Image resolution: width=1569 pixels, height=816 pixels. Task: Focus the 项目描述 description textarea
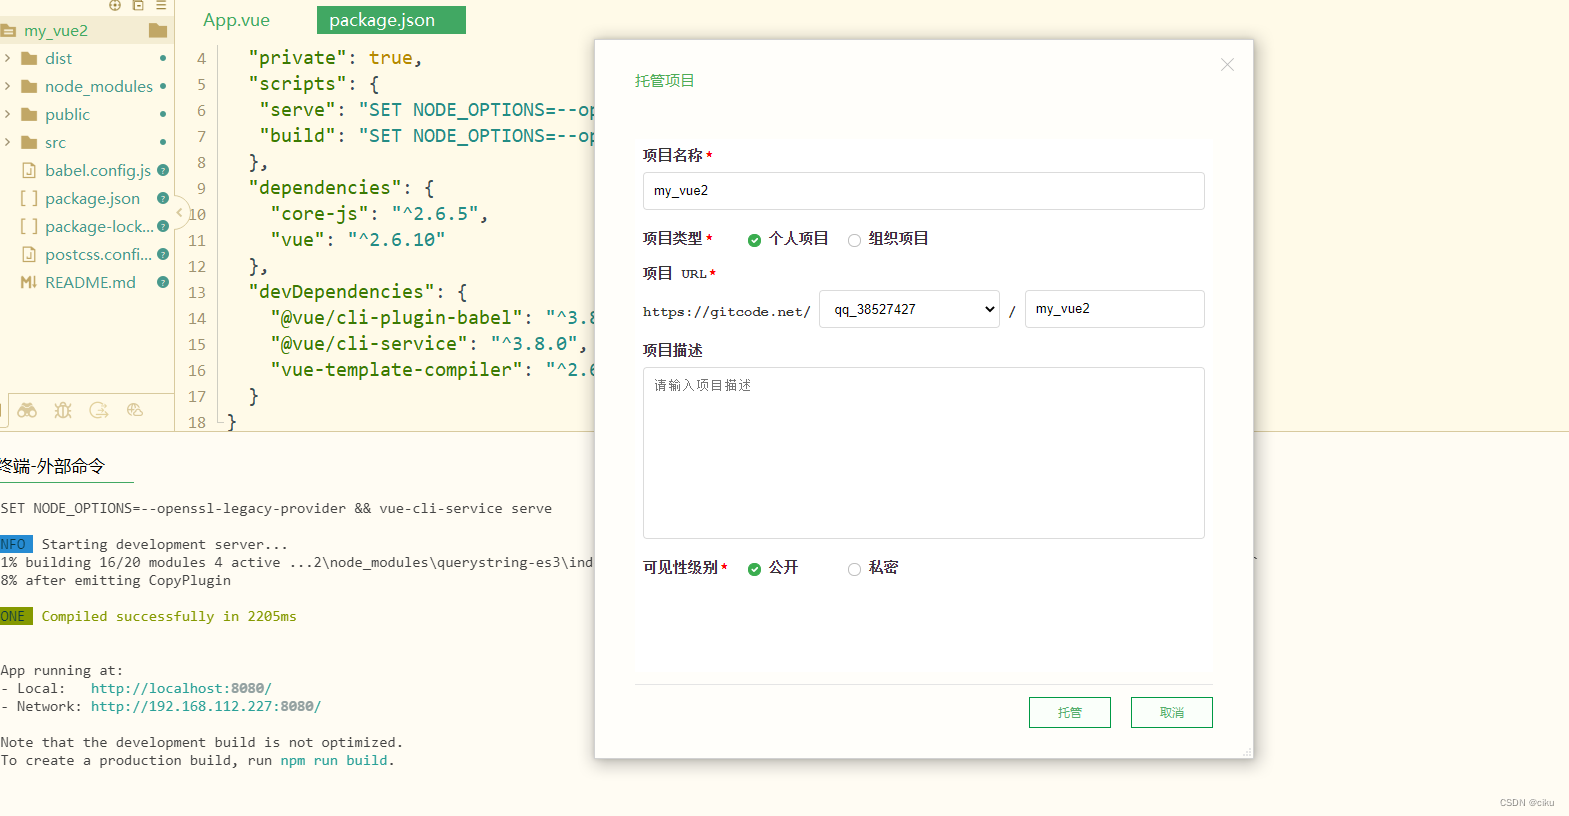923,453
